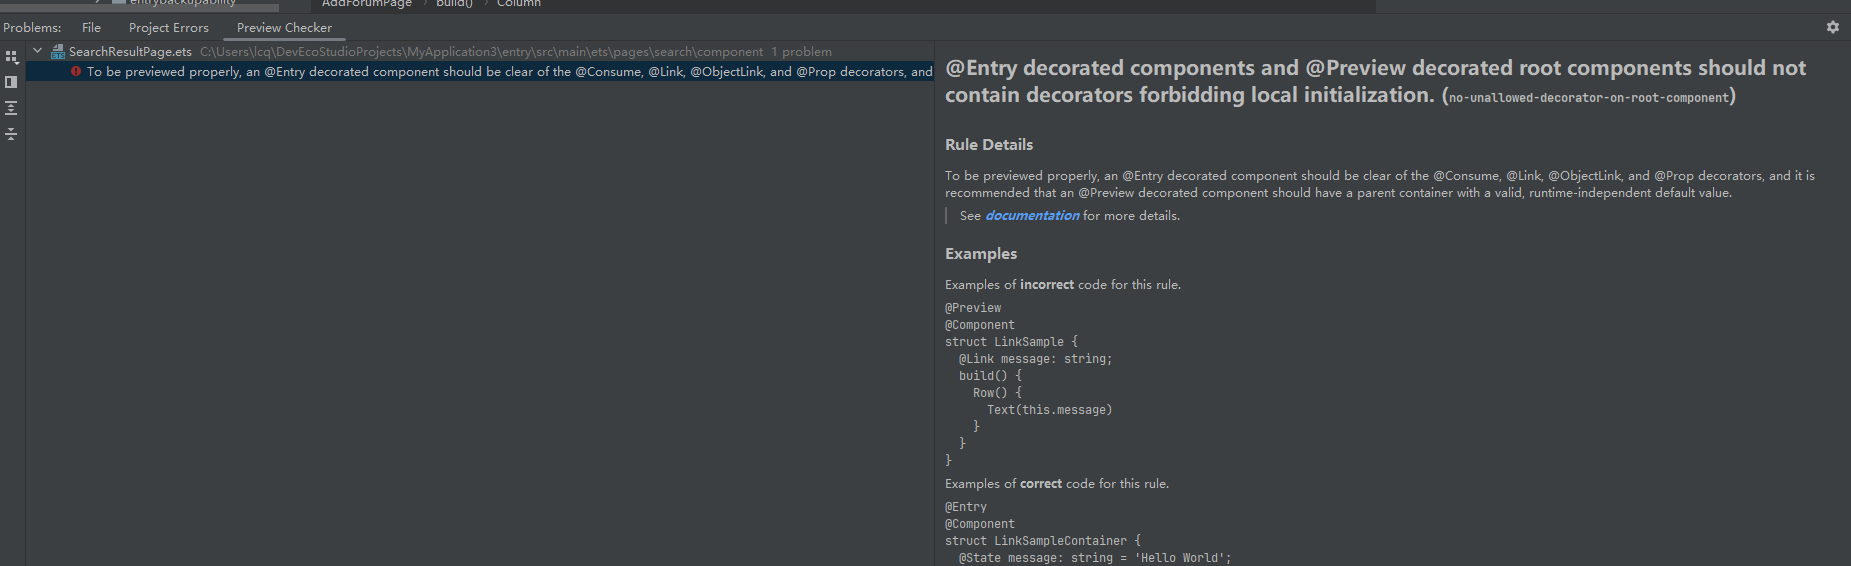The width and height of the screenshot is (1851, 566).
Task: Toggle the preview editor panel icon
Action: pos(11,82)
